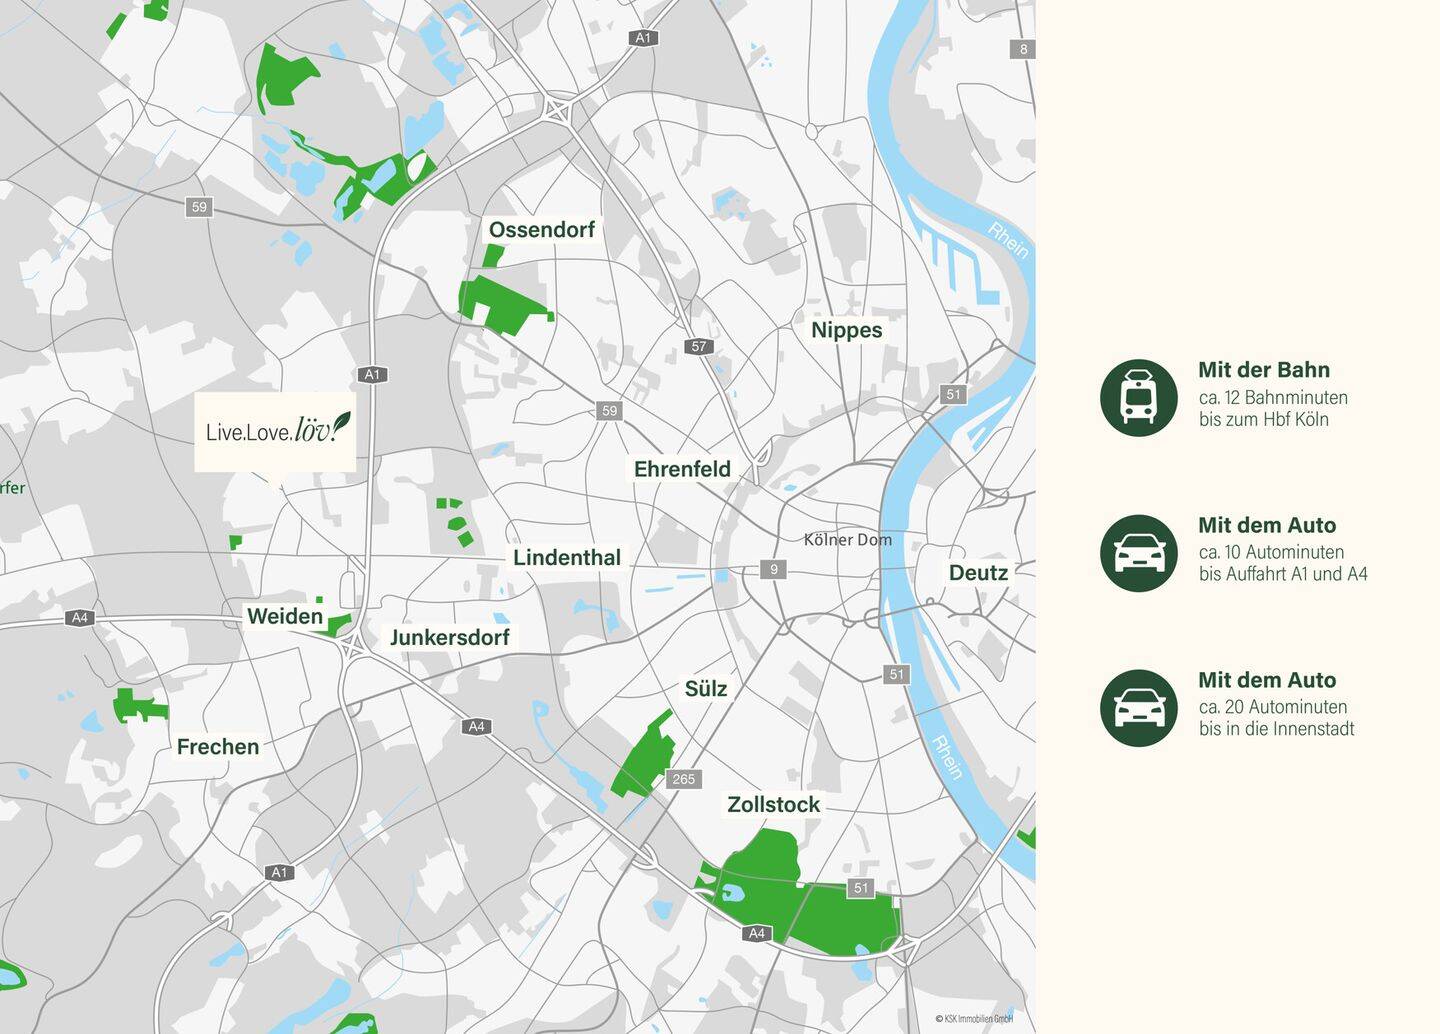Screen dimensions: 1440x1034
Task: Select the car icon for 10 Autominuten
Action: click(x=1139, y=553)
